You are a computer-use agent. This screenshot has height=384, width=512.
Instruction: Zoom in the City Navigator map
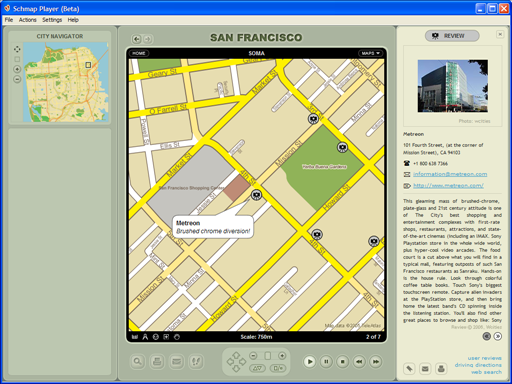pos(17,69)
